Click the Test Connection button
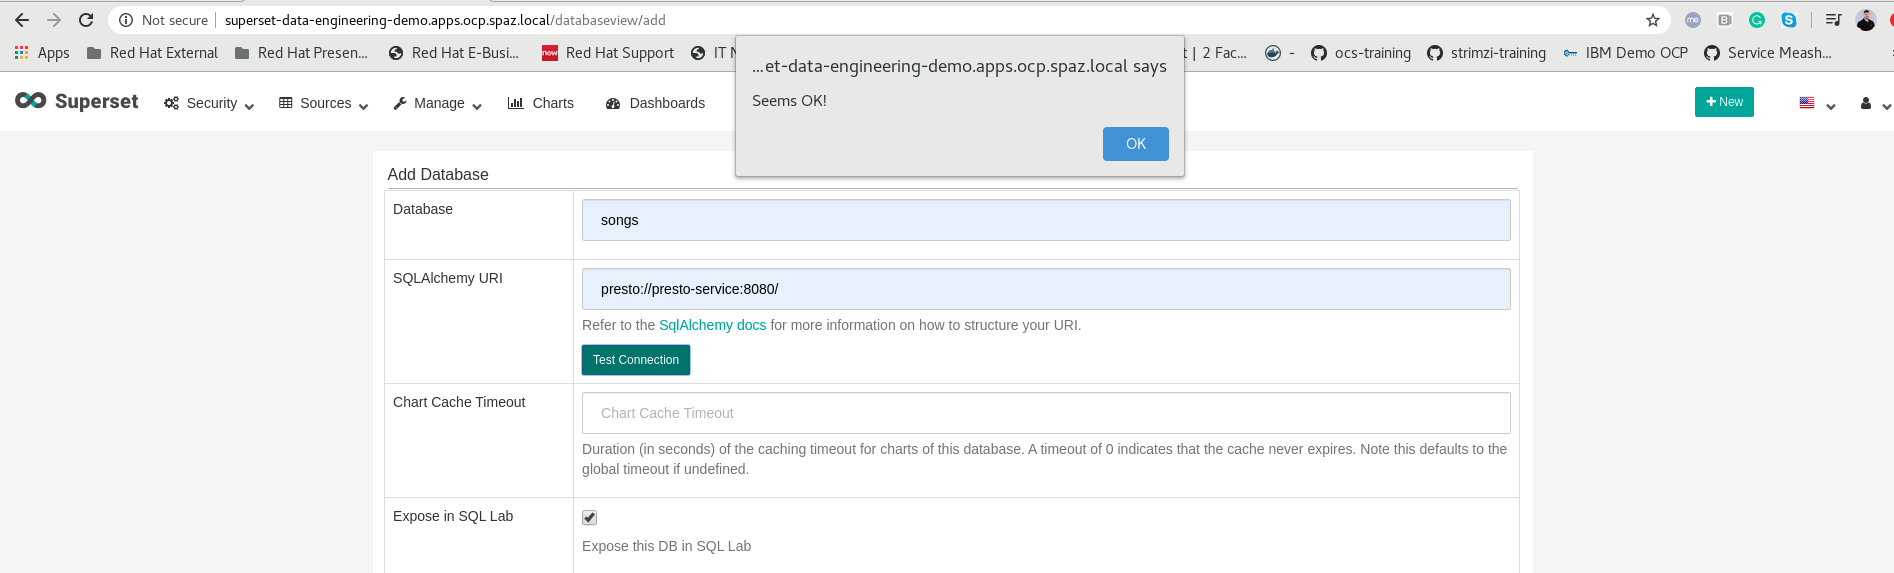The image size is (1894, 573). click(x=636, y=360)
